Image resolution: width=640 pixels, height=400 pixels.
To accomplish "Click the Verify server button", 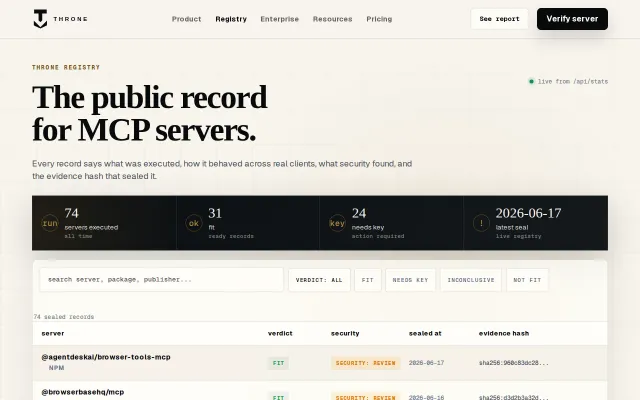I will coord(572,19).
